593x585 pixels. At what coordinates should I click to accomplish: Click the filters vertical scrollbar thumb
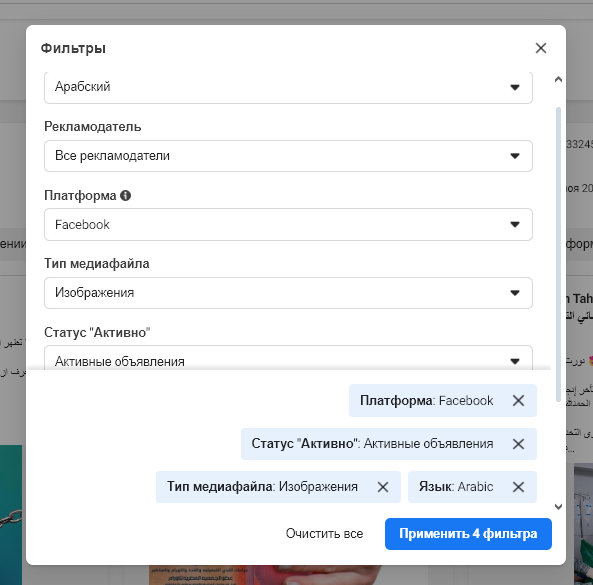coord(558,254)
